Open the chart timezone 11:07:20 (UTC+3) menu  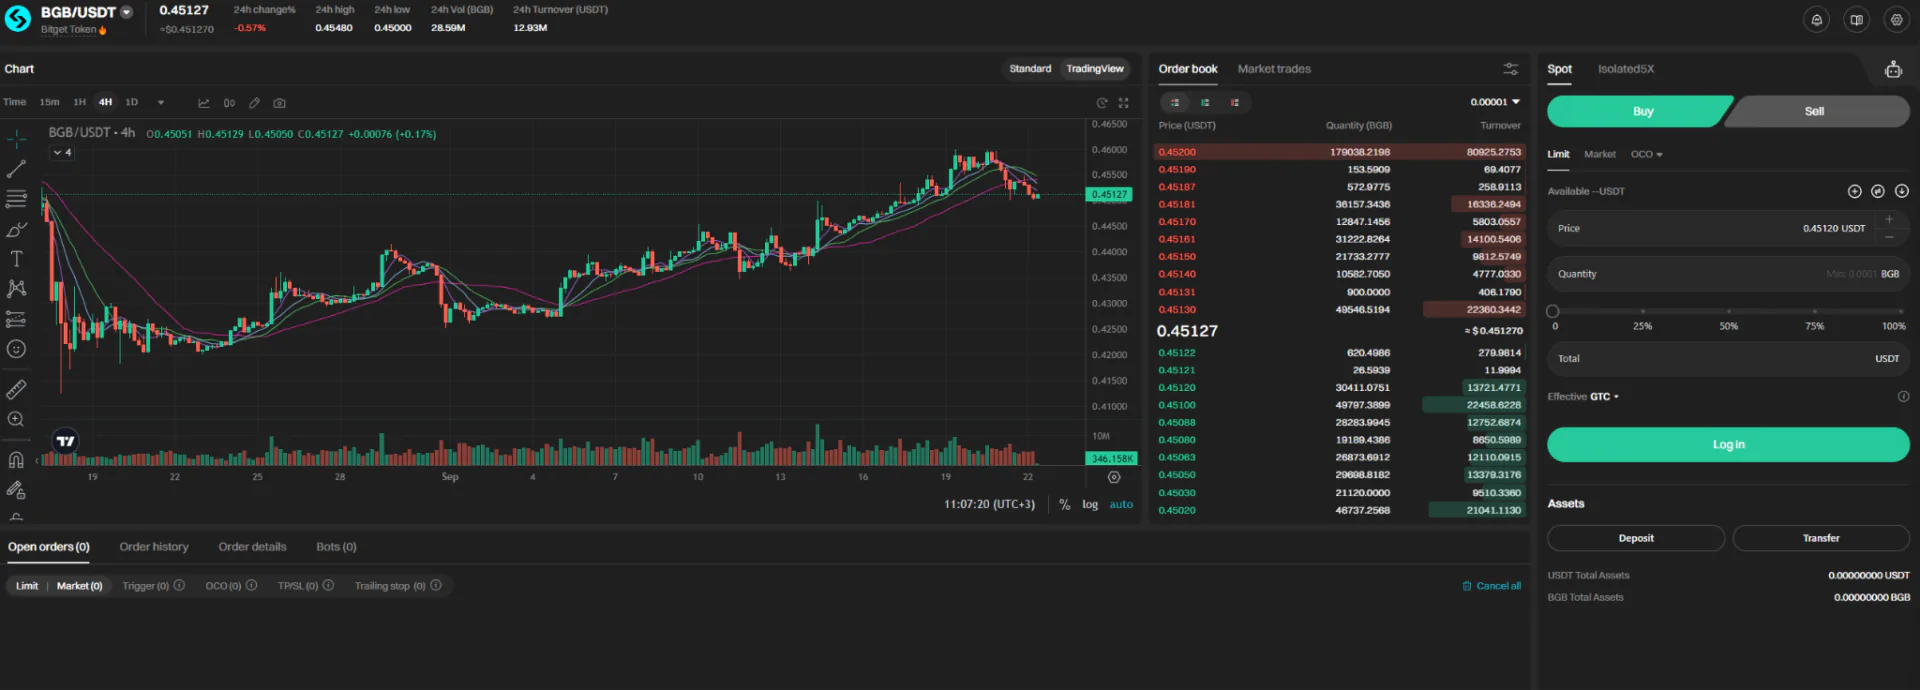click(x=989, y=505)
